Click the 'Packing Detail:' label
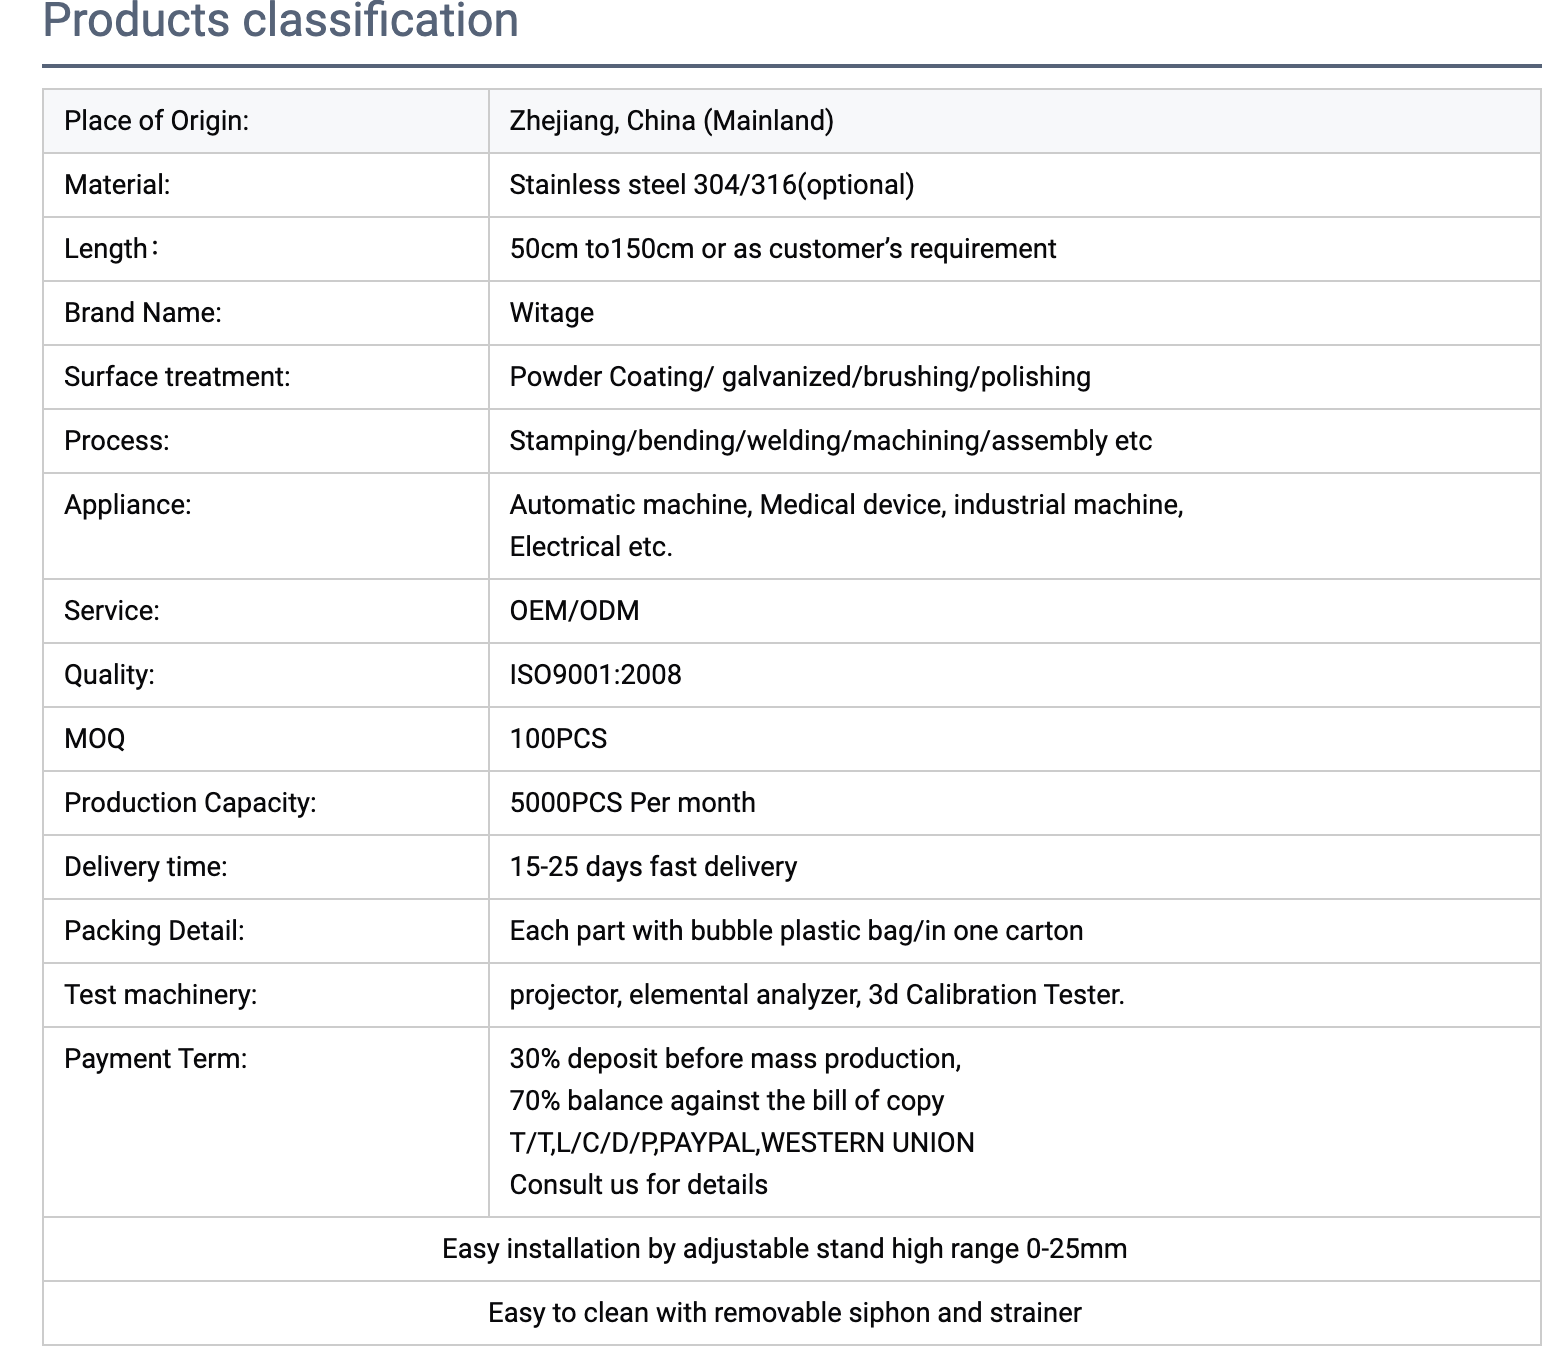This screenshot has width=1566, height=1356. click(x=154, y=931)
